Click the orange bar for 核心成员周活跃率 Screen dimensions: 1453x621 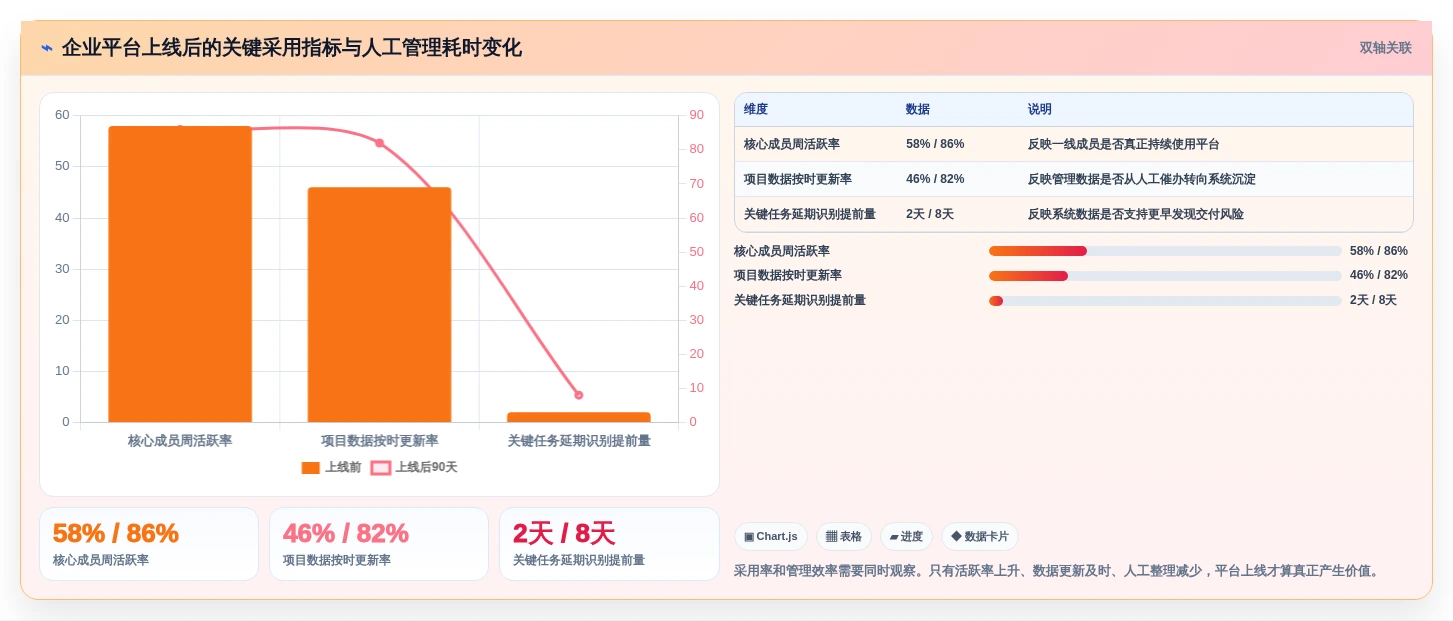(x=180, y=274)
